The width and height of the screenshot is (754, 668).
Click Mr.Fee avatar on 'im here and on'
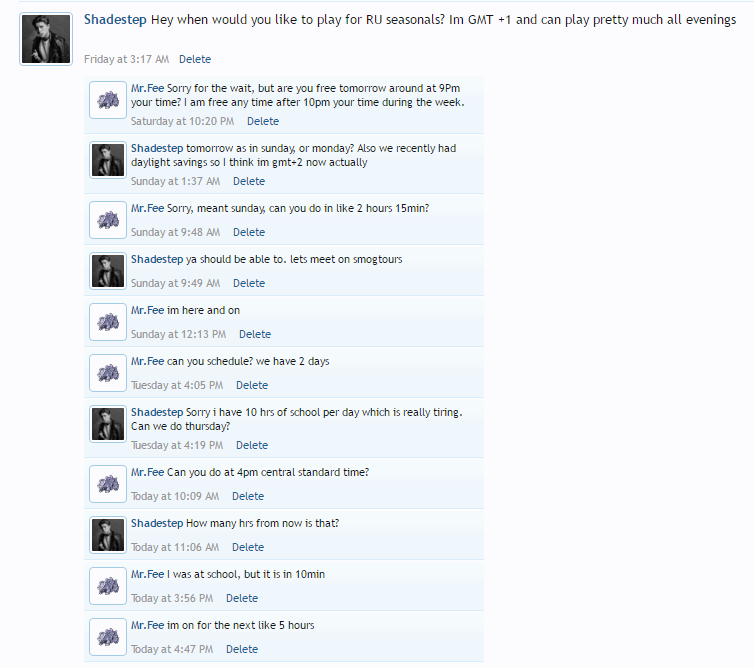click(108, 322)
